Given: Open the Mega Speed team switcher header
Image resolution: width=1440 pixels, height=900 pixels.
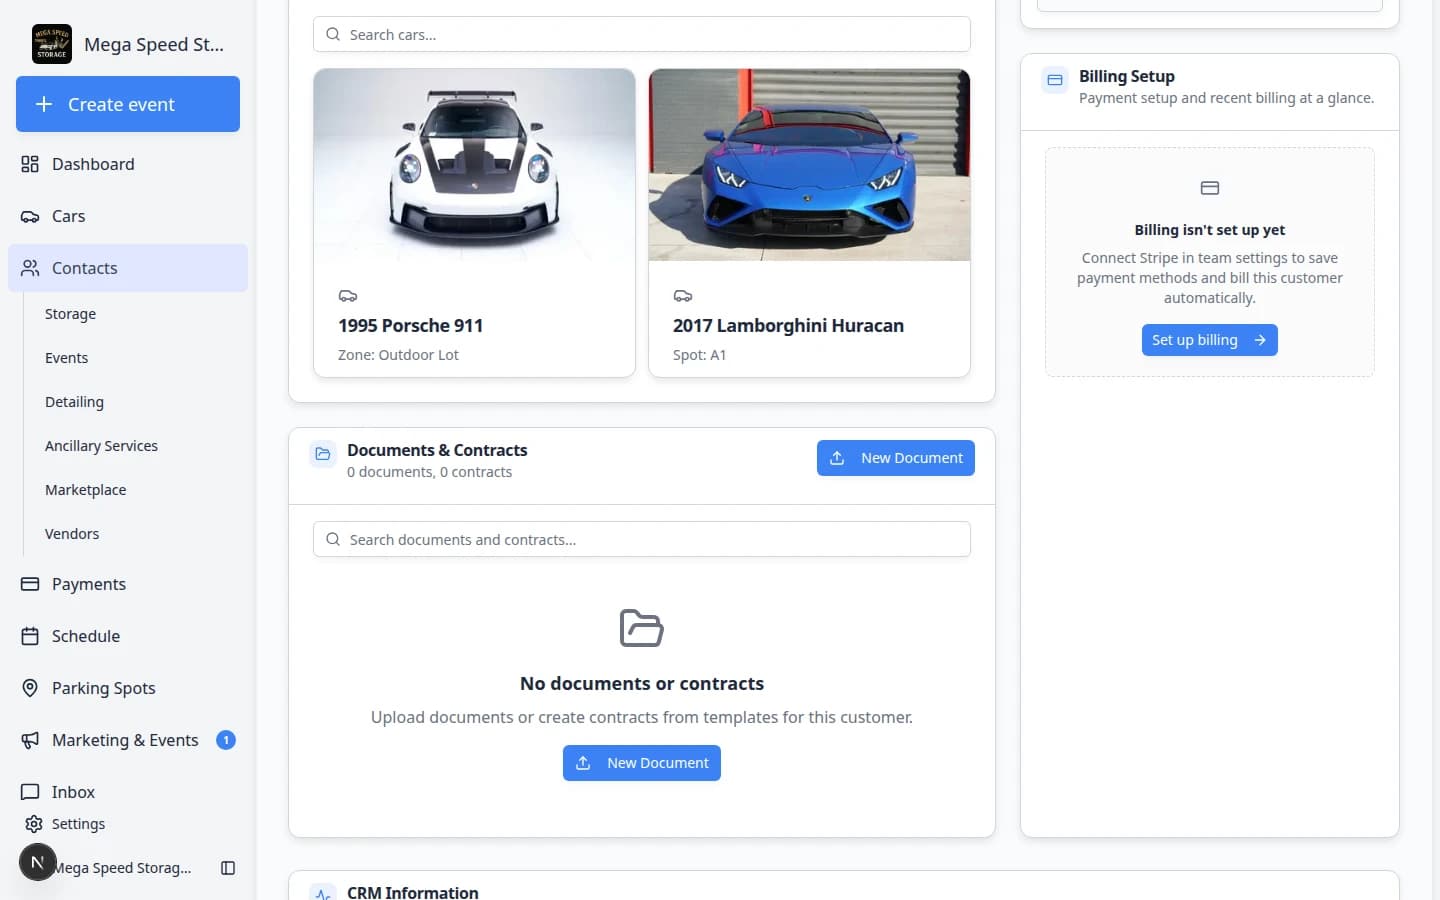Looking at the screenshot, I should point(128,44).
